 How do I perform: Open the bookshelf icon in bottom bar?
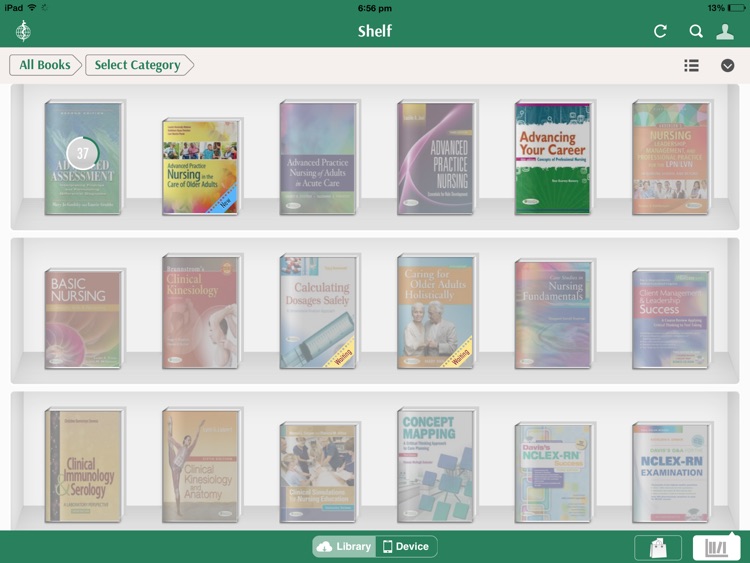point(716,547)
